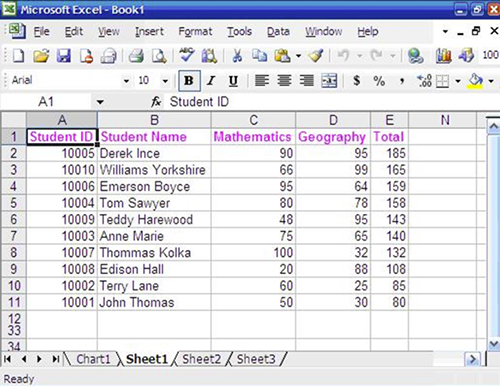Apply Currency Style dollar icon
The image size is (500, 386).
[357, 81]
